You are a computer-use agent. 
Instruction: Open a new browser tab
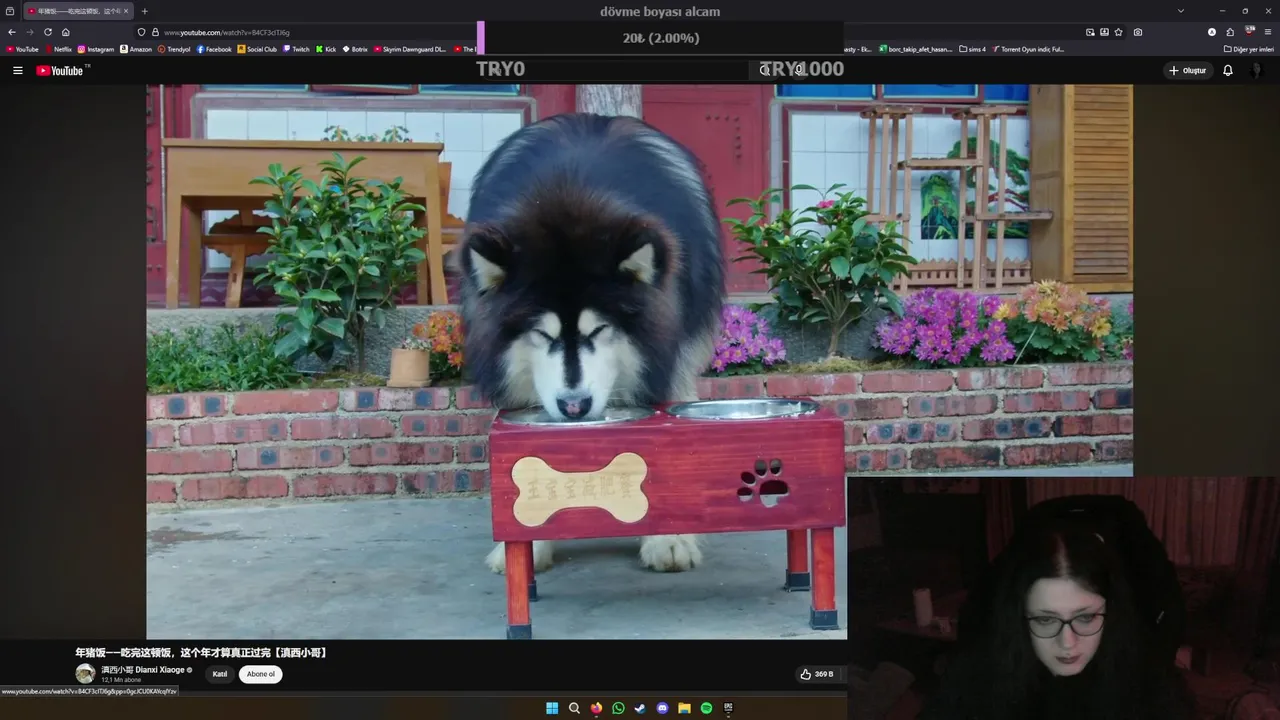pyautogui.click(x=144, y=11)
